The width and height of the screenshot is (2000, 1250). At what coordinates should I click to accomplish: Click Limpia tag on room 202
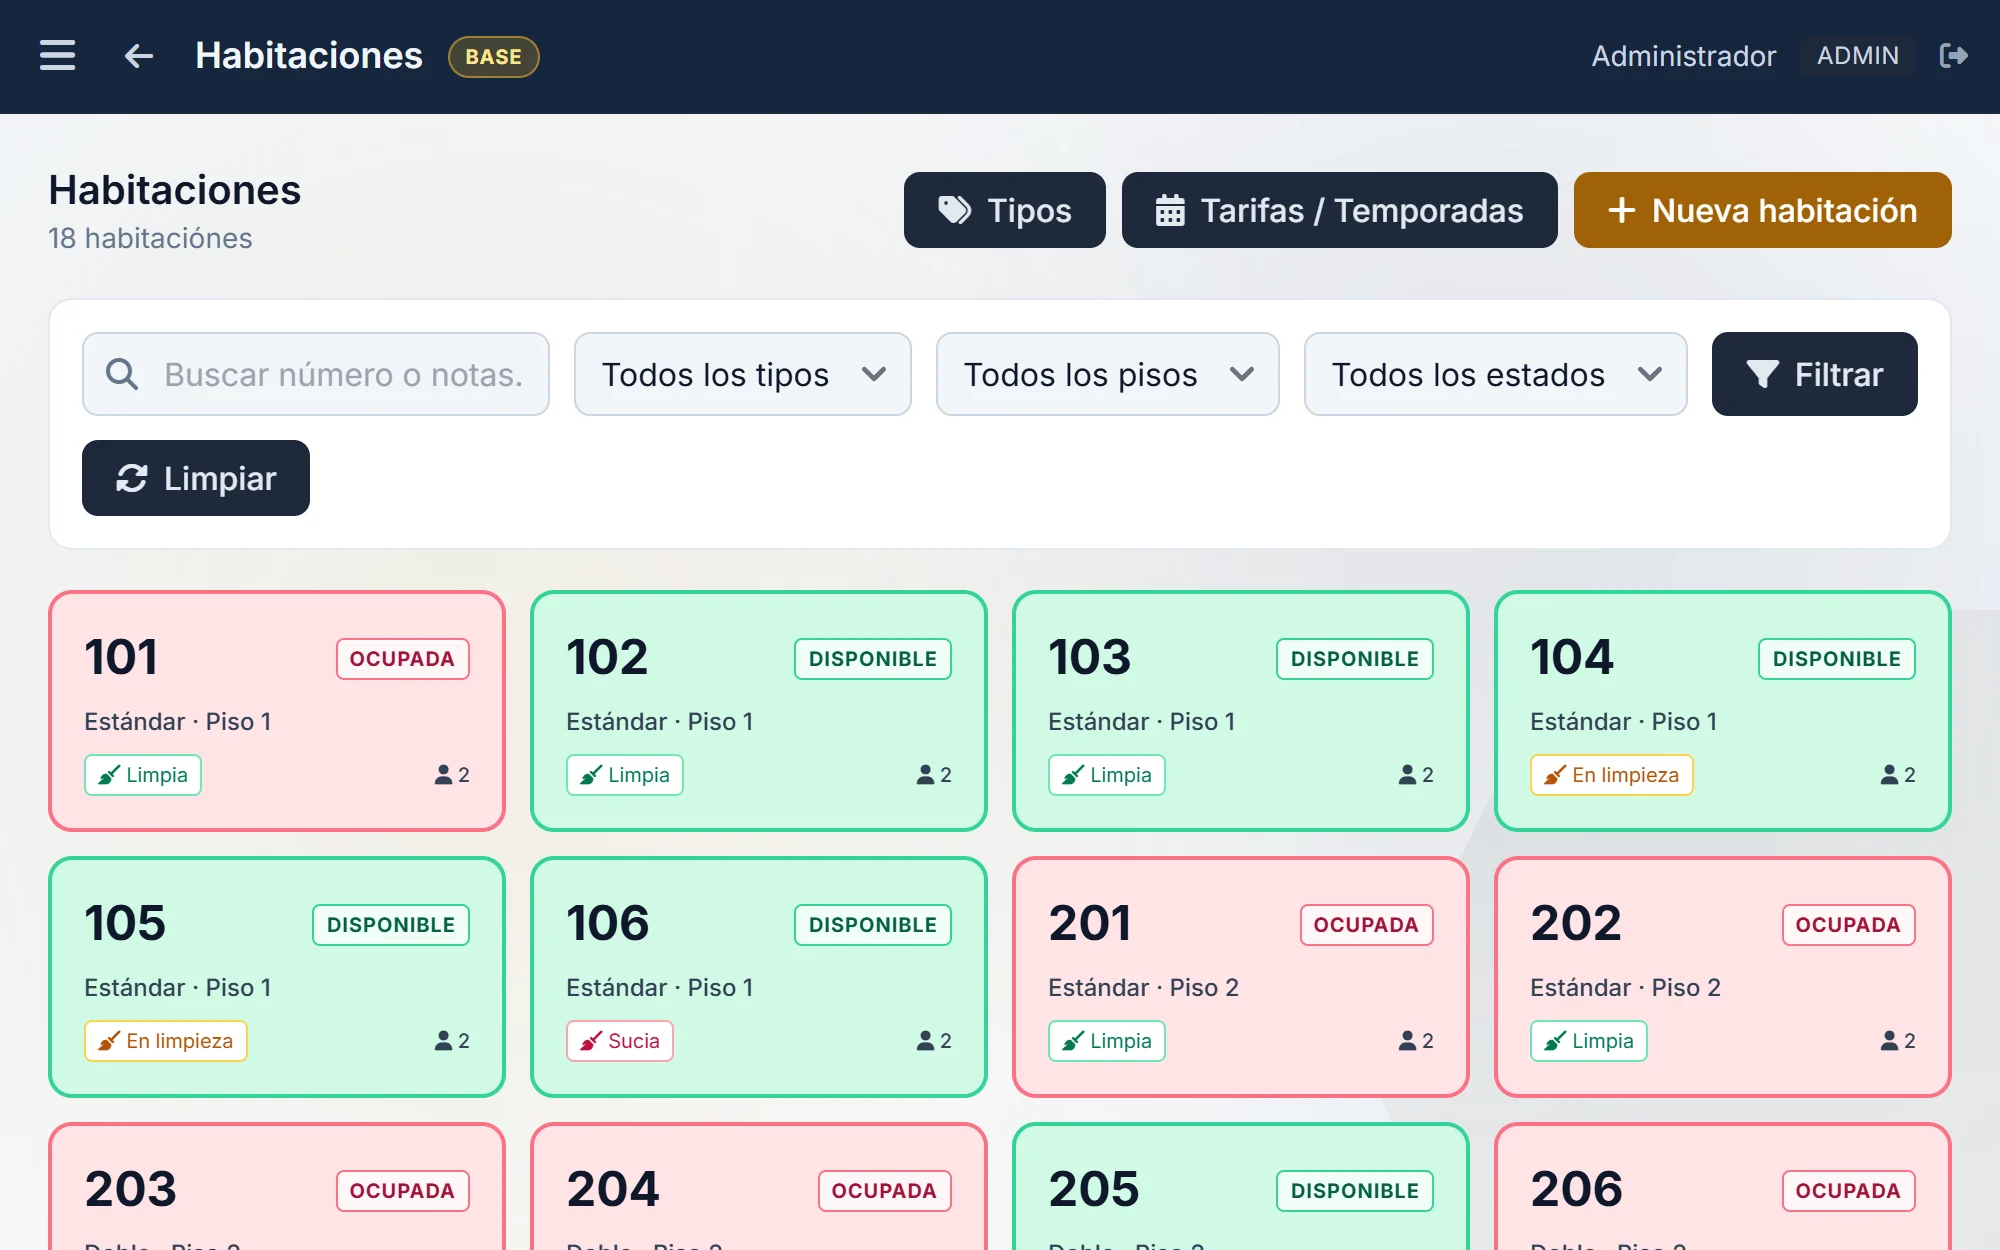[x=1589, y=1041]
